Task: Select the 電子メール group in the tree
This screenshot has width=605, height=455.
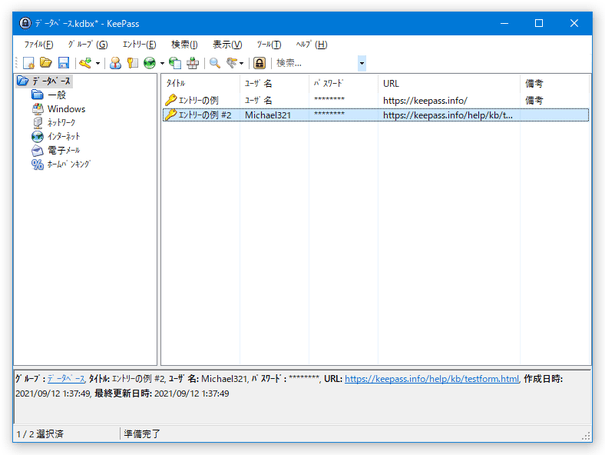Action: click(63, 150)
